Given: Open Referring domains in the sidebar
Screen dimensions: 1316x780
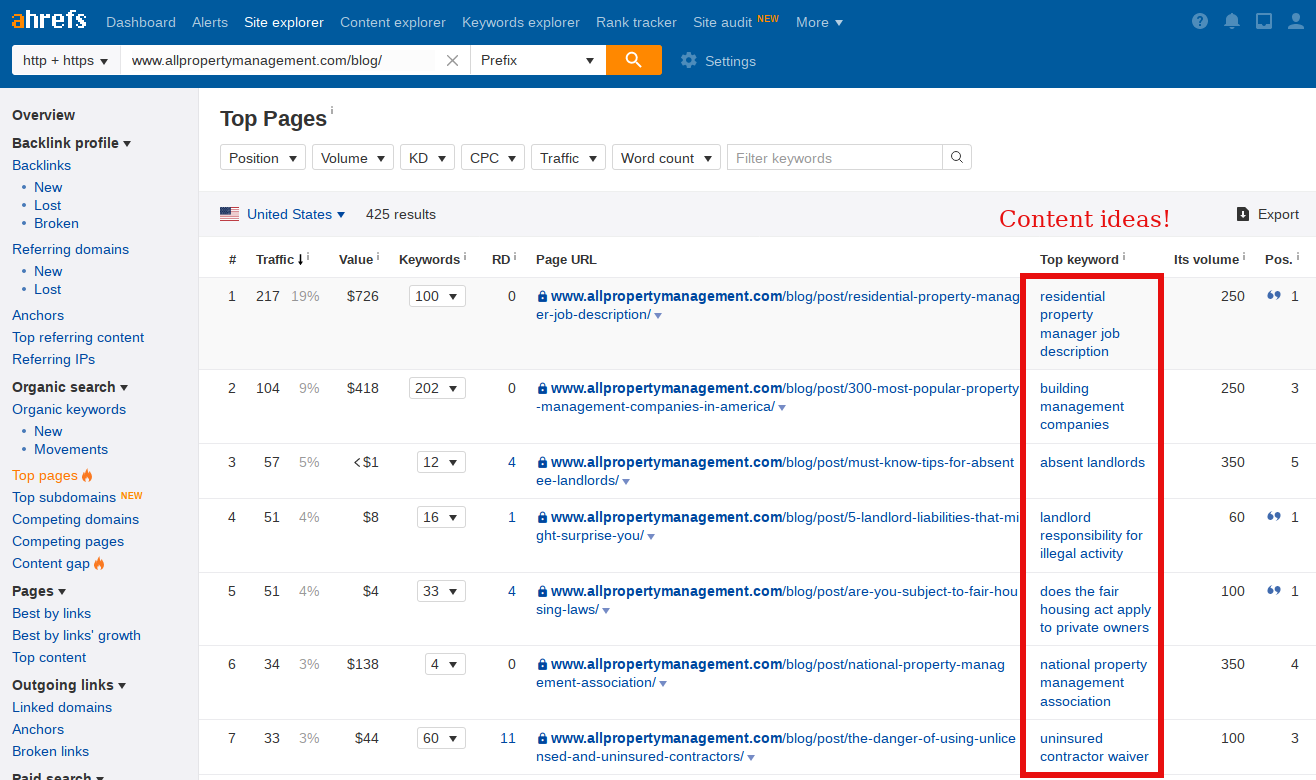Looking at the screenshot, I should [70, 249].
